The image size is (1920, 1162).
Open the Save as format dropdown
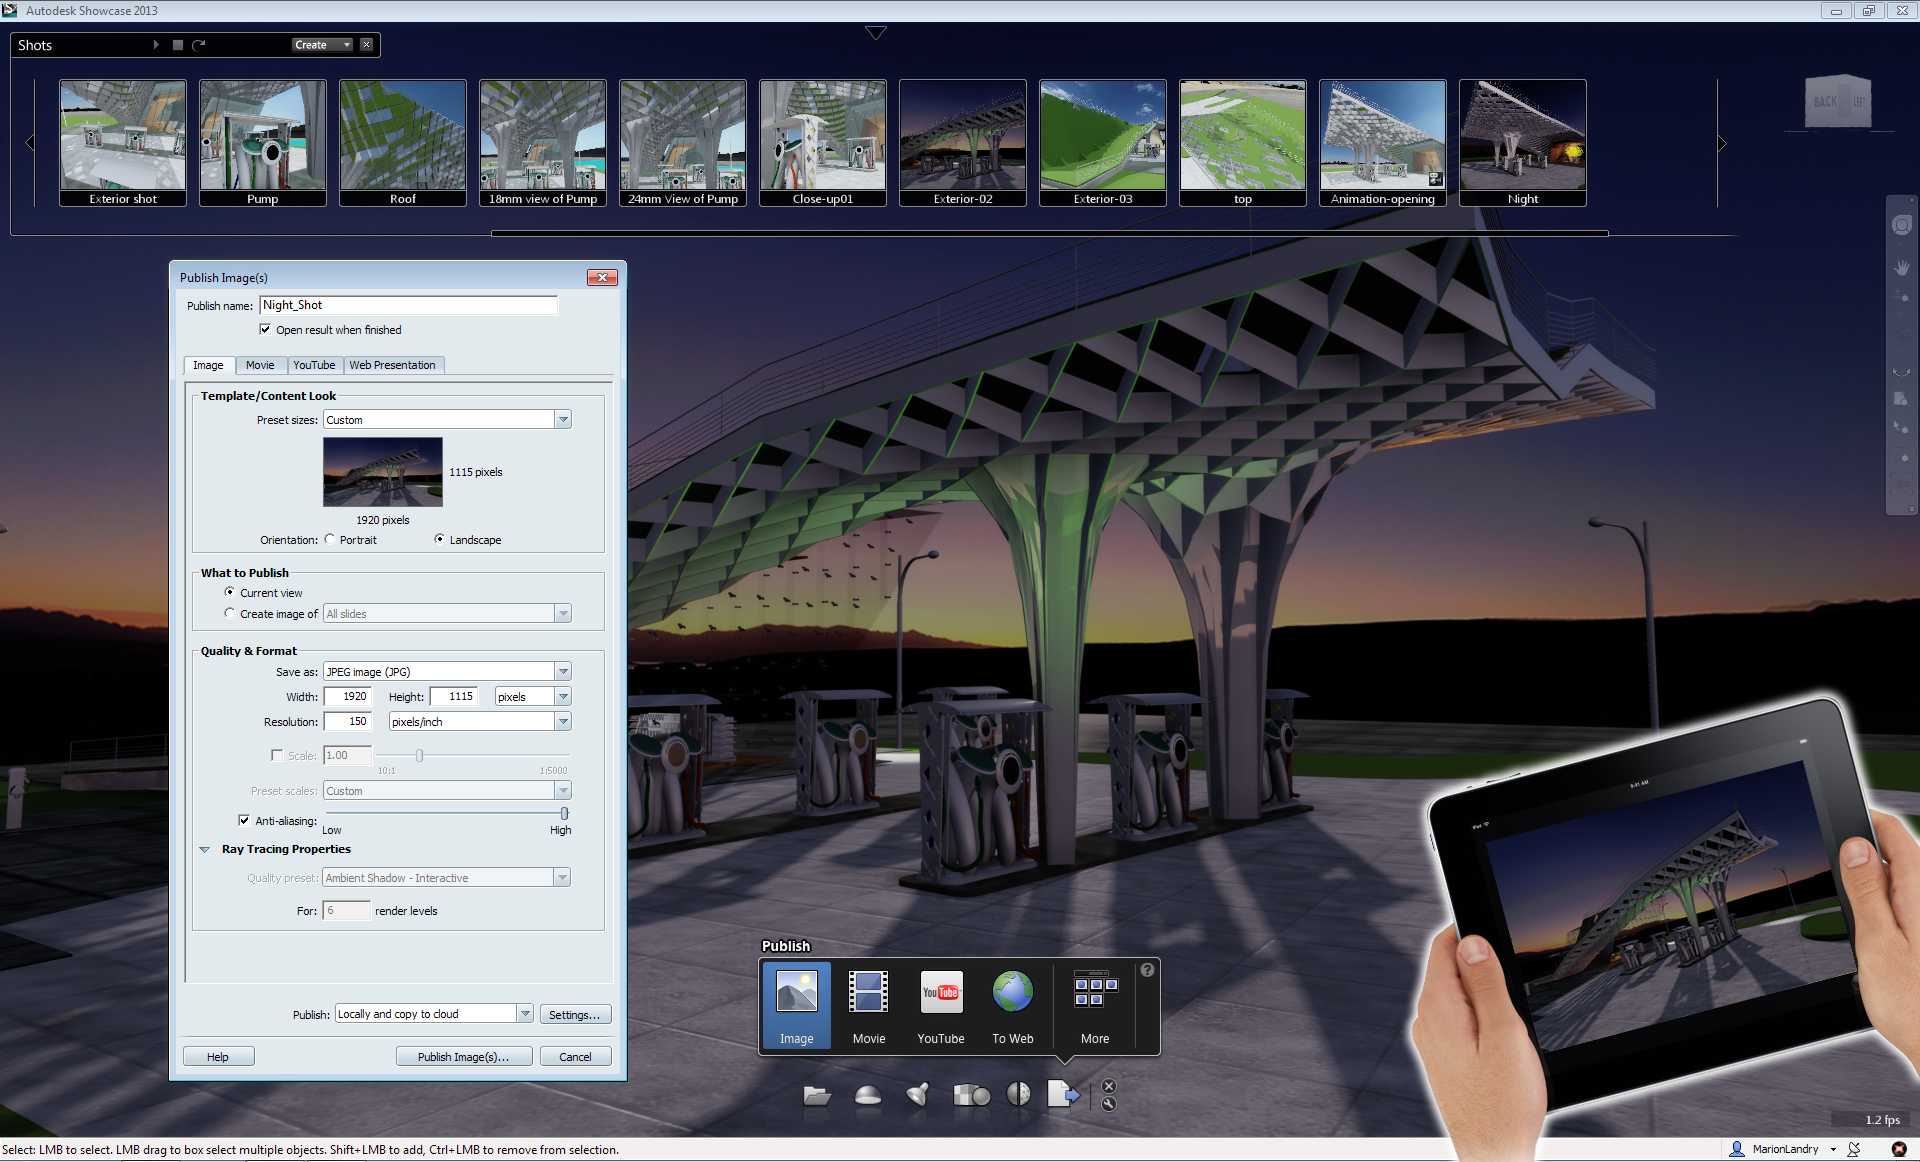click(x=562, y=671)
